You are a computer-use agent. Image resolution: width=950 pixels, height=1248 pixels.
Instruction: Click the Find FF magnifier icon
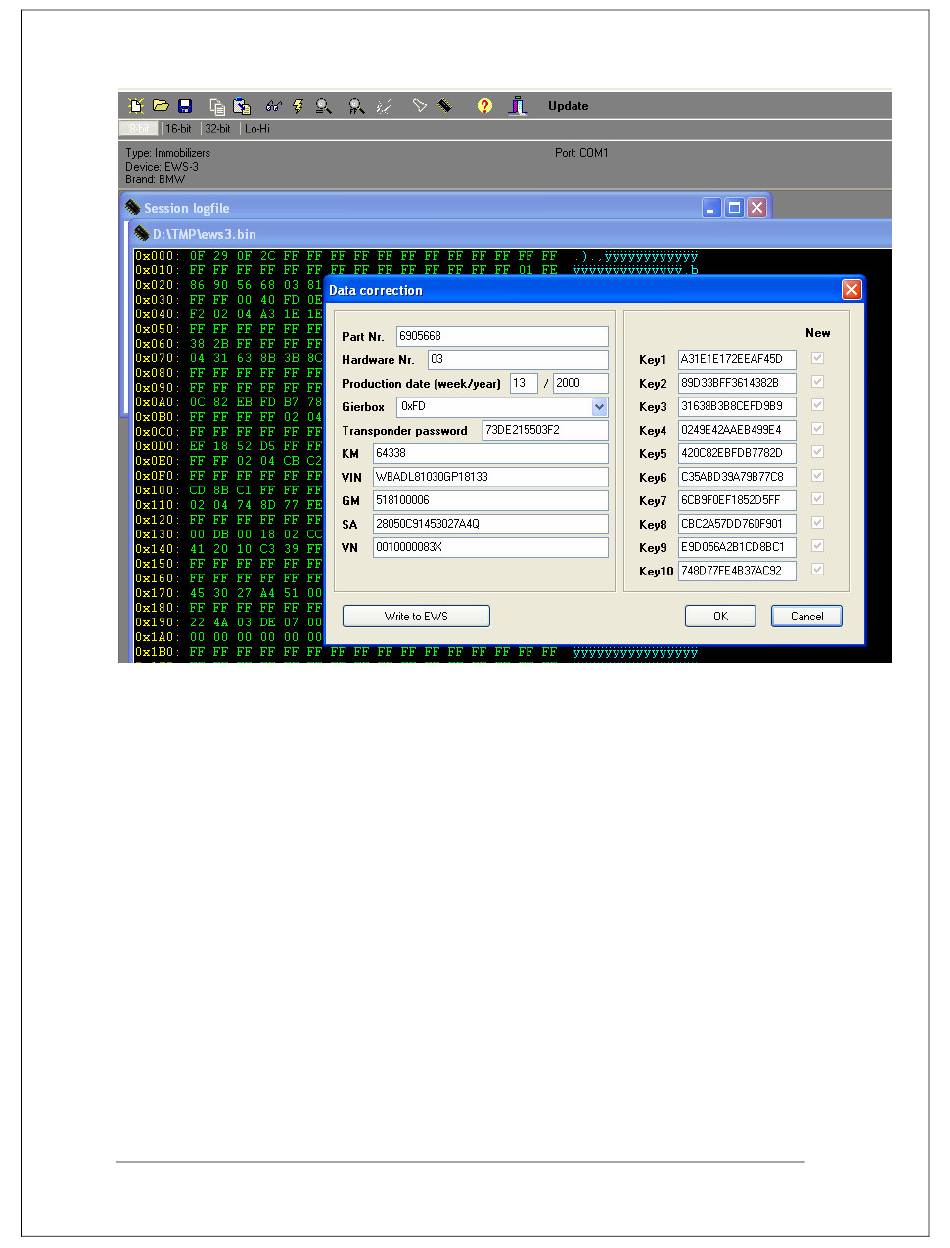356,106
